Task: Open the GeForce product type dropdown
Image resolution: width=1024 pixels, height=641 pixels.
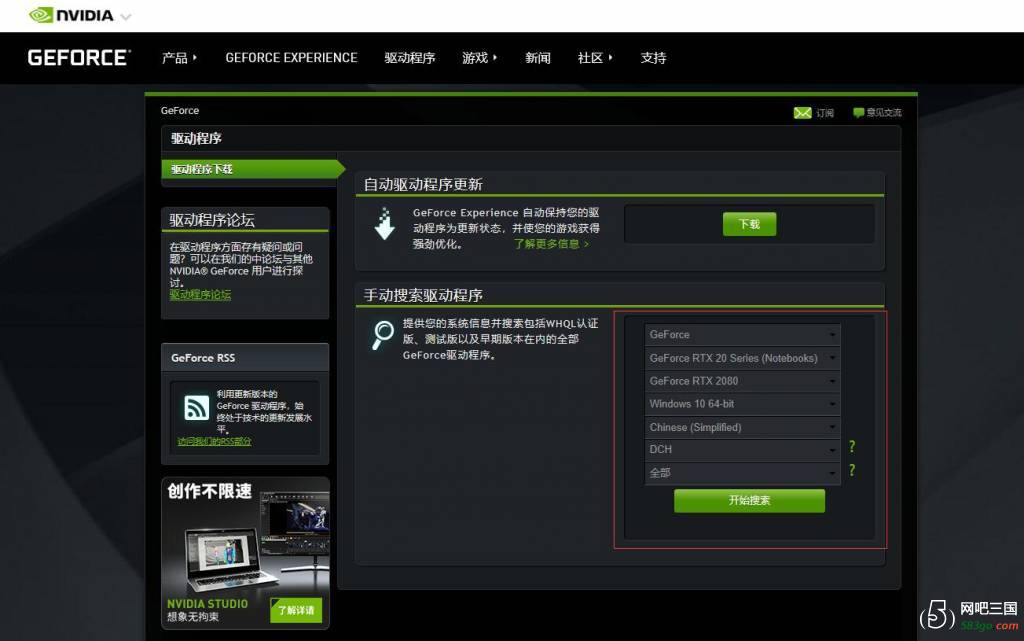Action: pos(742,334)
